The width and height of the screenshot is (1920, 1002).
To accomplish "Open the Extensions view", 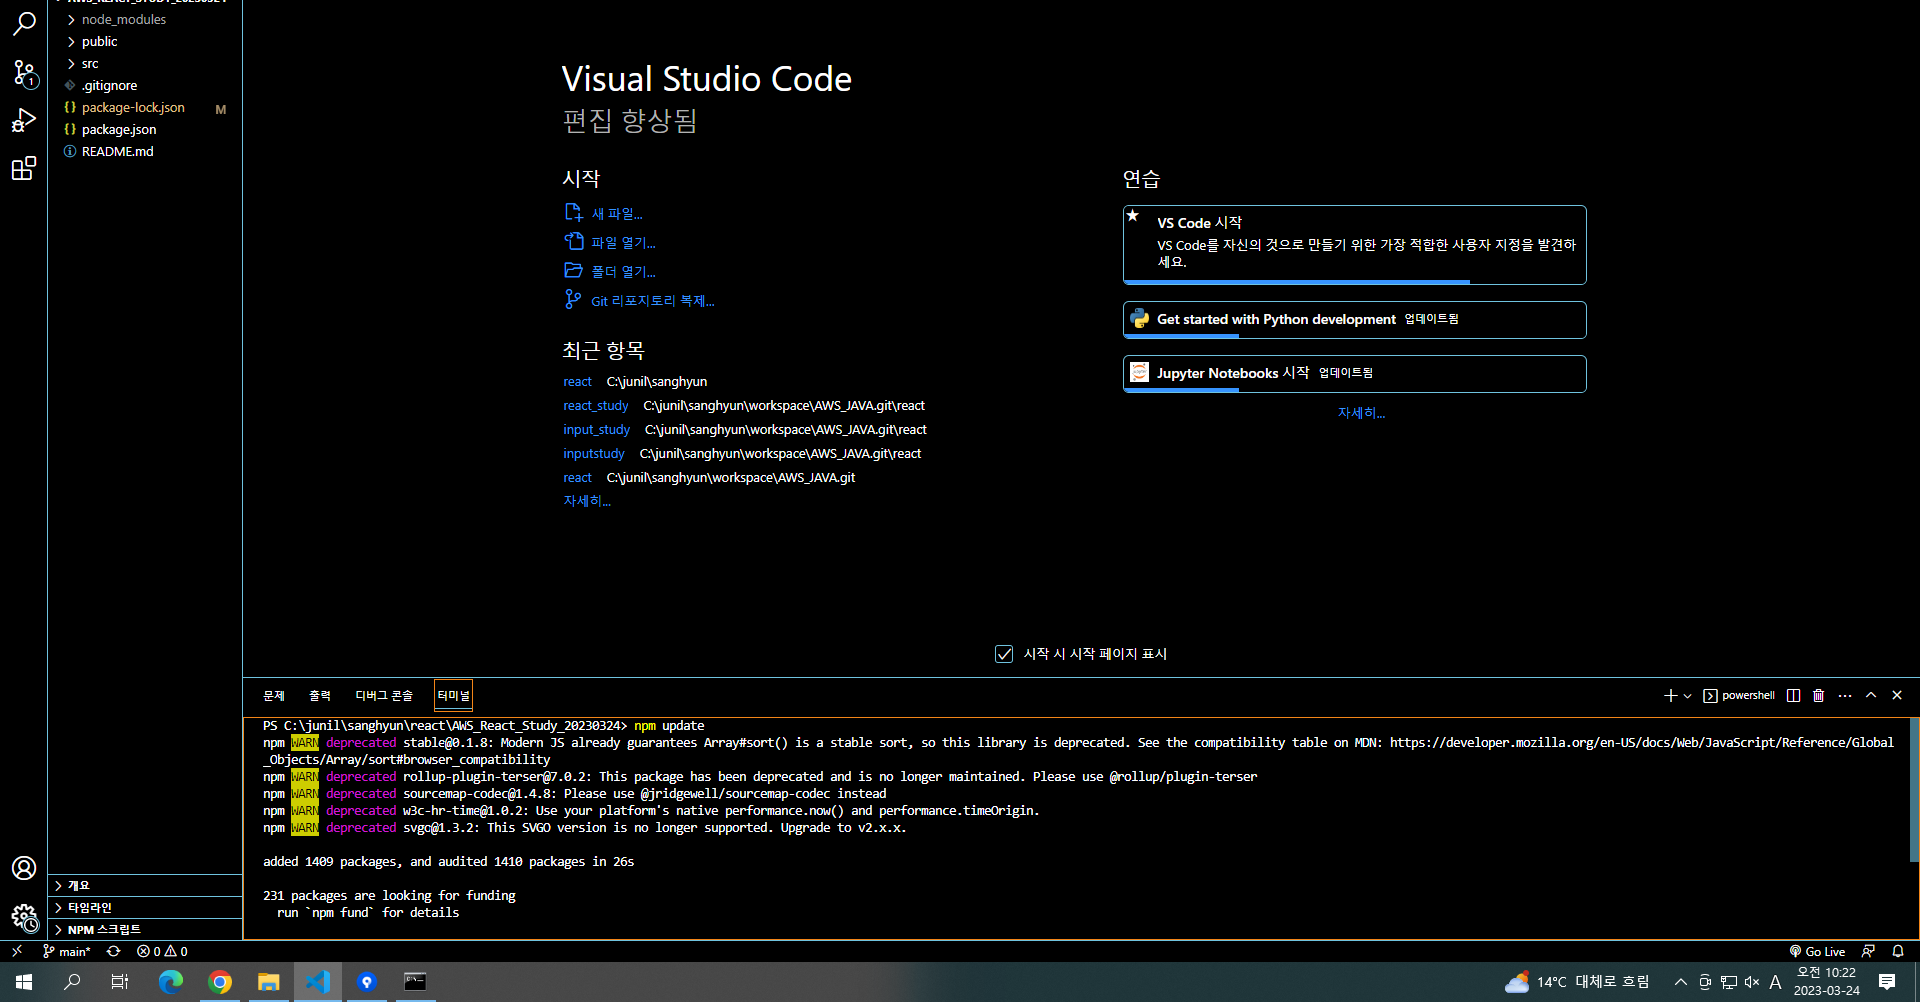I will [x=24, y=168].
